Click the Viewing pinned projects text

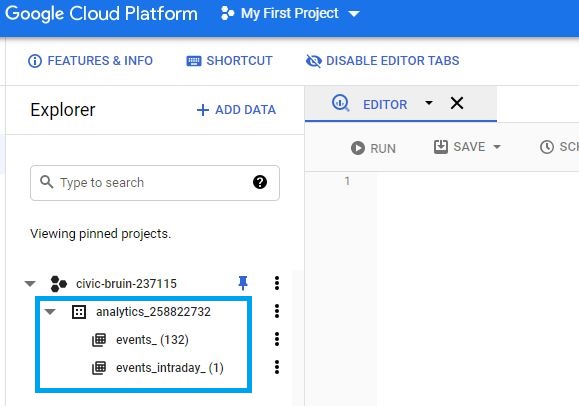(x=100, y=233)
